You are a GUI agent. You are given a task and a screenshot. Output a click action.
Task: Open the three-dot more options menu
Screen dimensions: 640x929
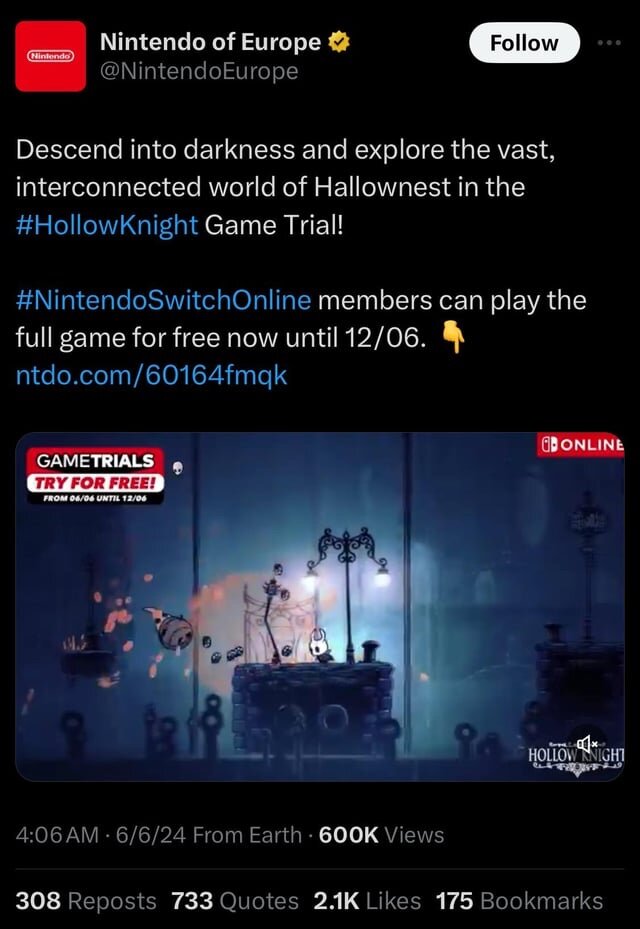pyautogui.click(x=609, y=43)
